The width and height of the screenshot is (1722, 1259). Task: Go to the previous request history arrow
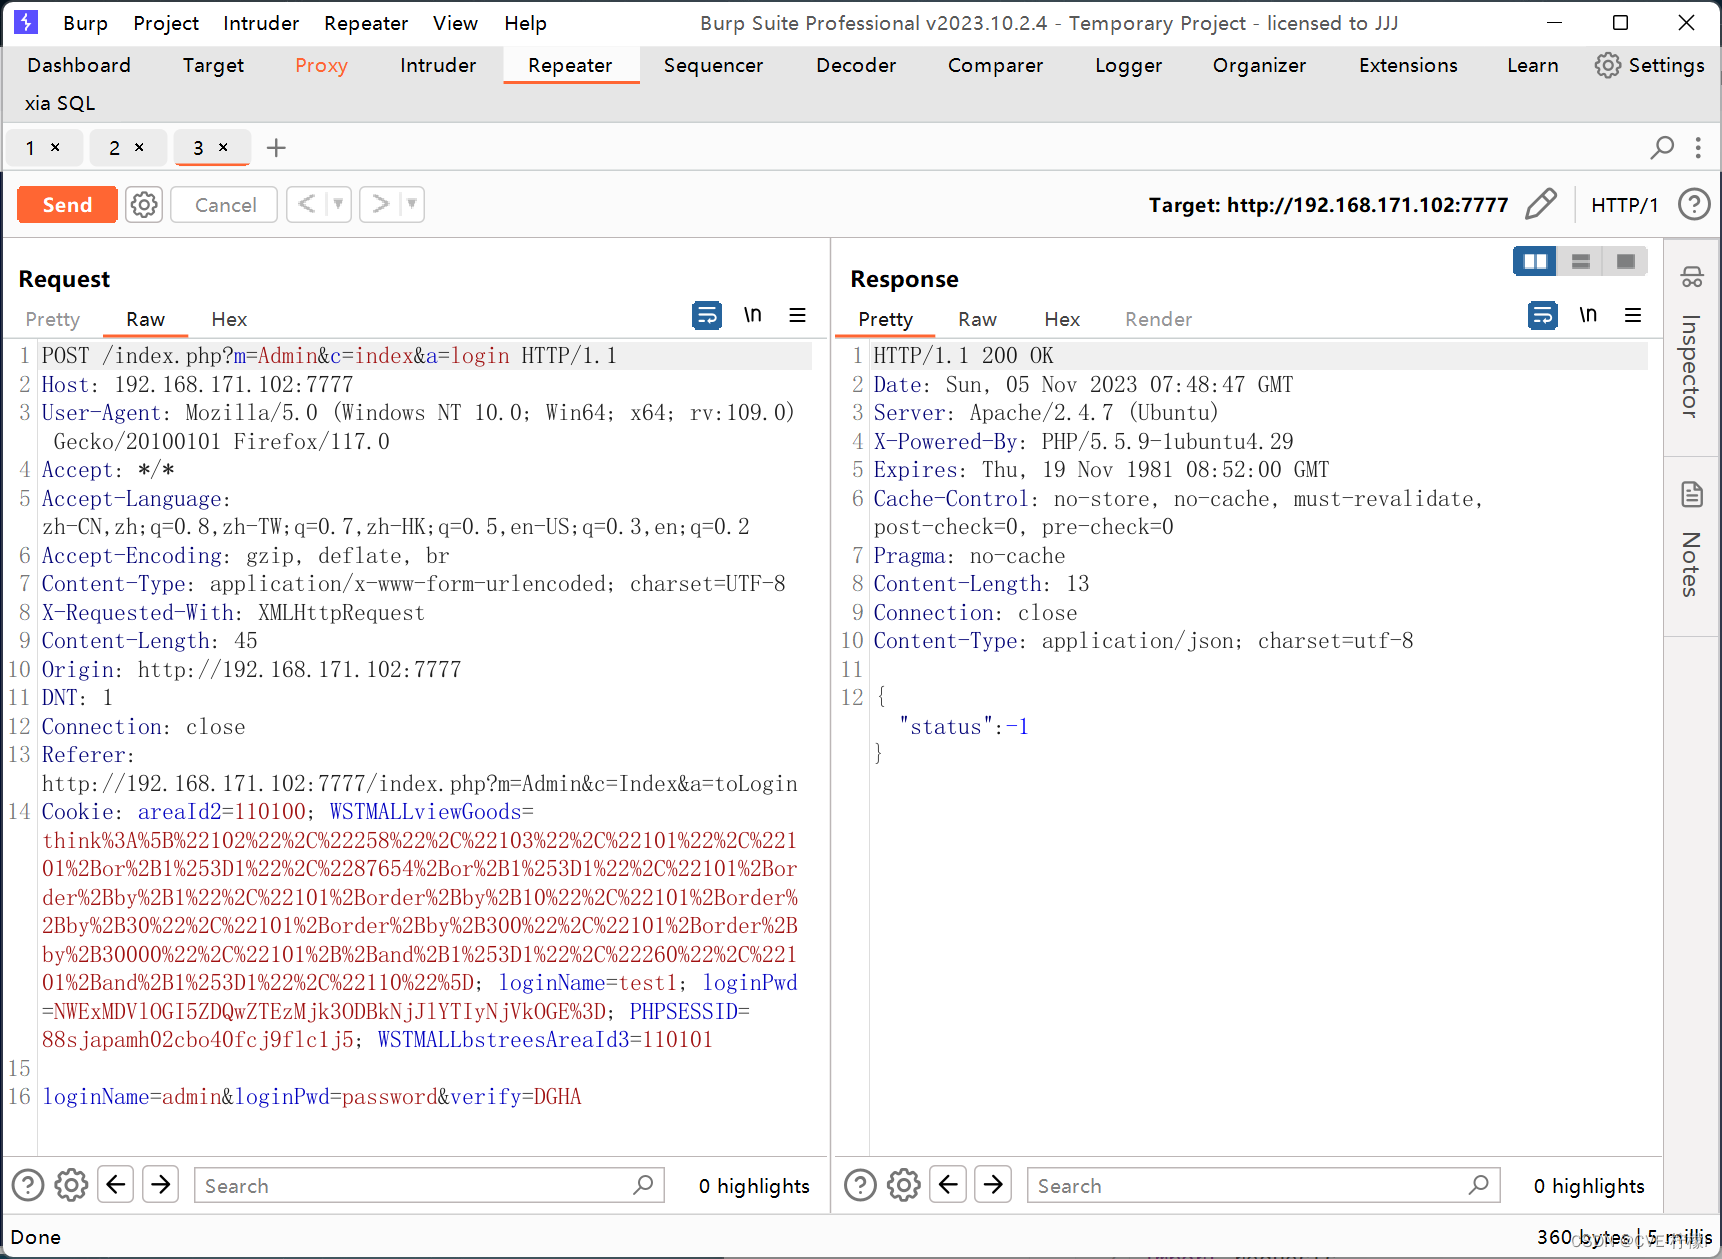[x=307, y=205]
